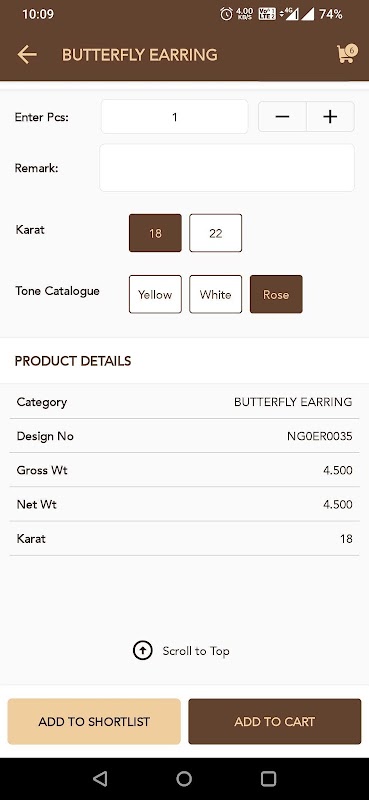Viewport: 369px width, 800px height.
Task: Open the shopping cart icon
Action: (x=346, y=54)
